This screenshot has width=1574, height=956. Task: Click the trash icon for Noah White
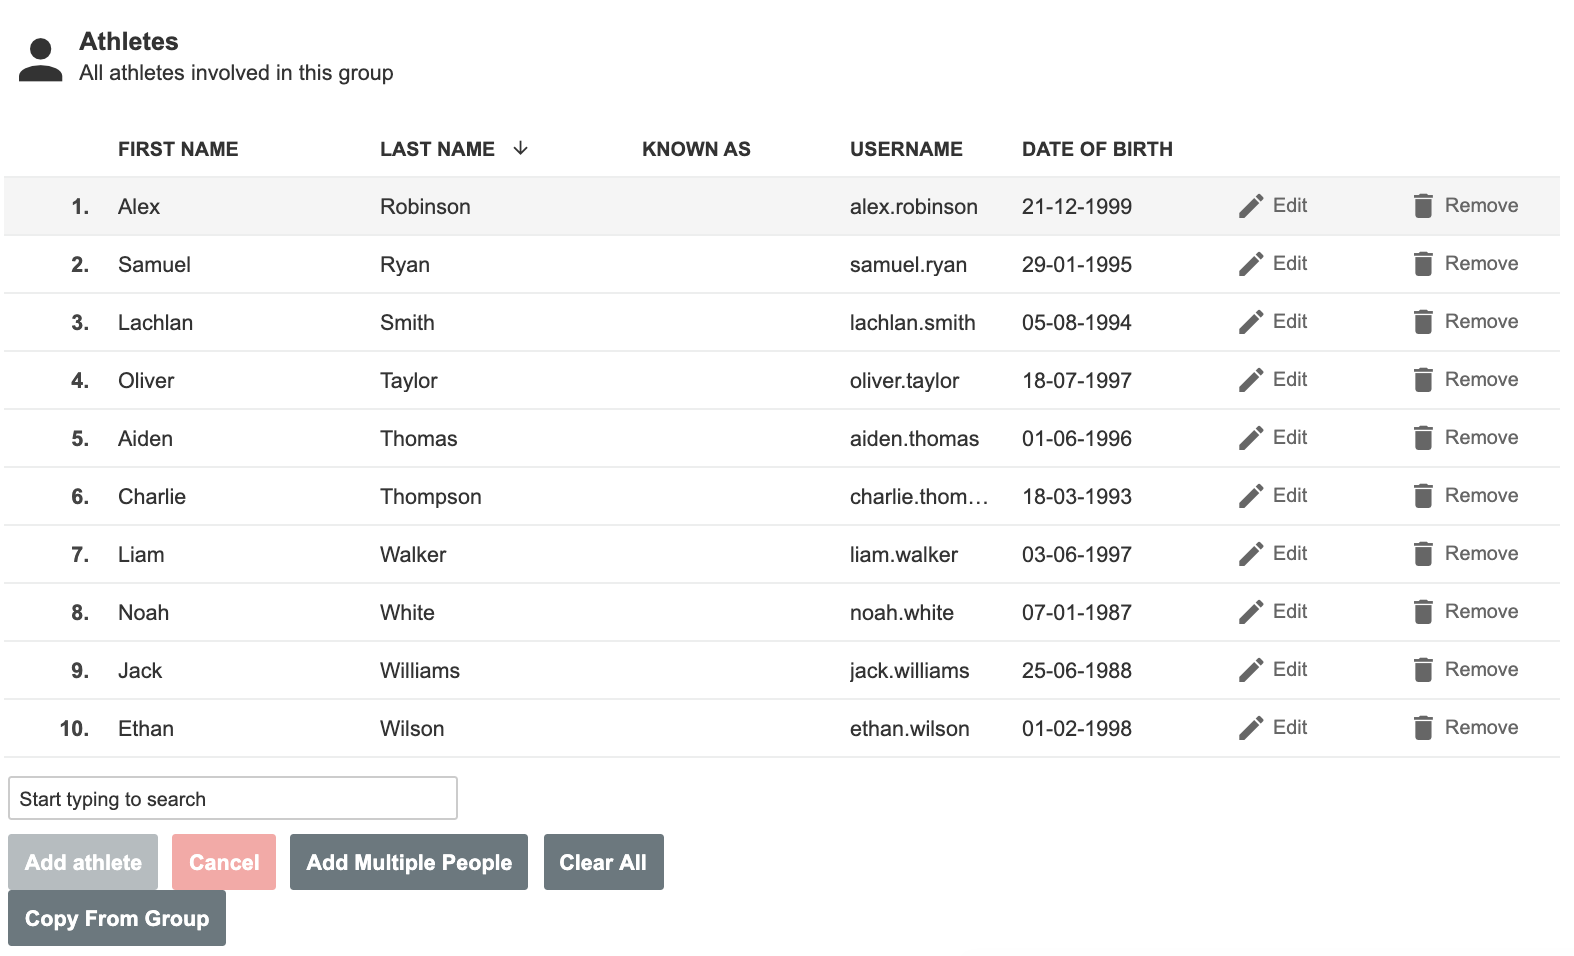[x=1423, y=612]
